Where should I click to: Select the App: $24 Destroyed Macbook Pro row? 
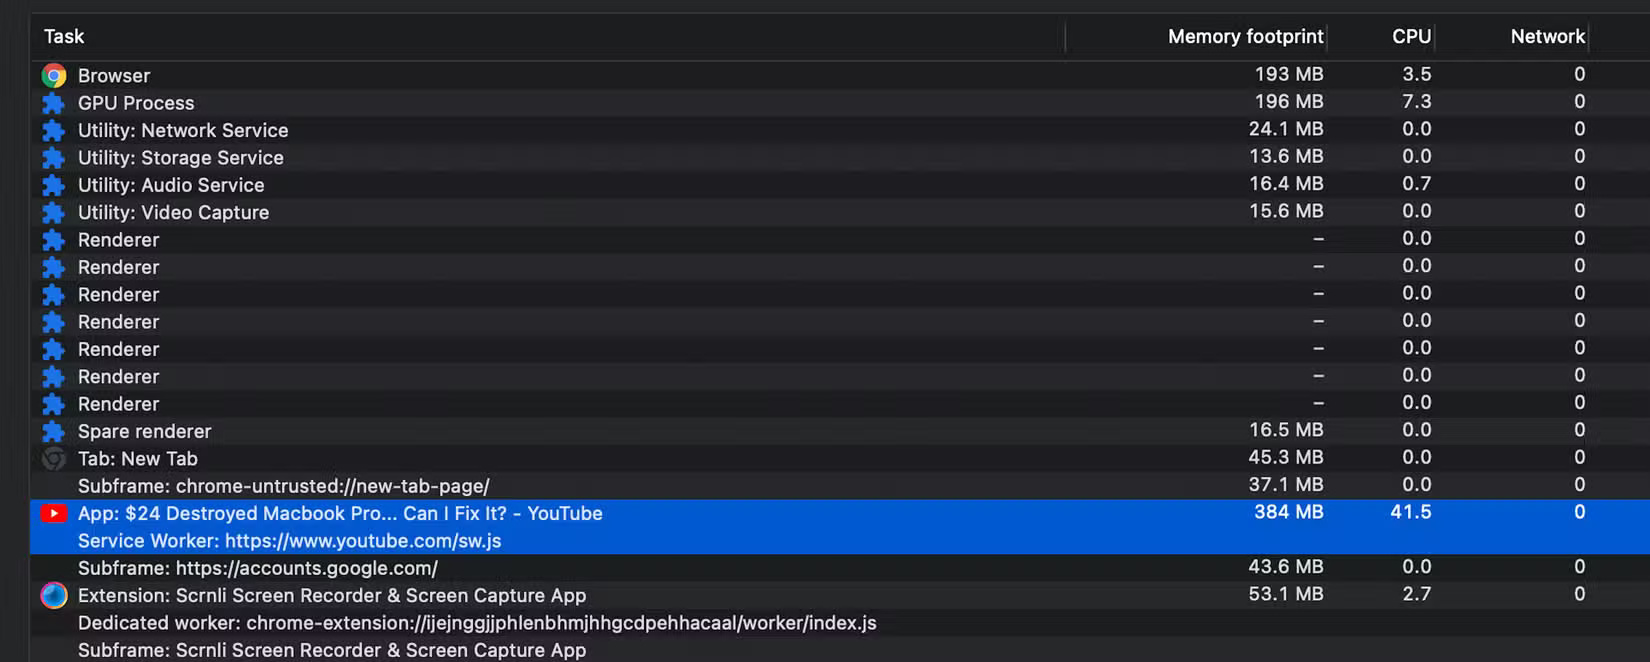pos(840,513)
